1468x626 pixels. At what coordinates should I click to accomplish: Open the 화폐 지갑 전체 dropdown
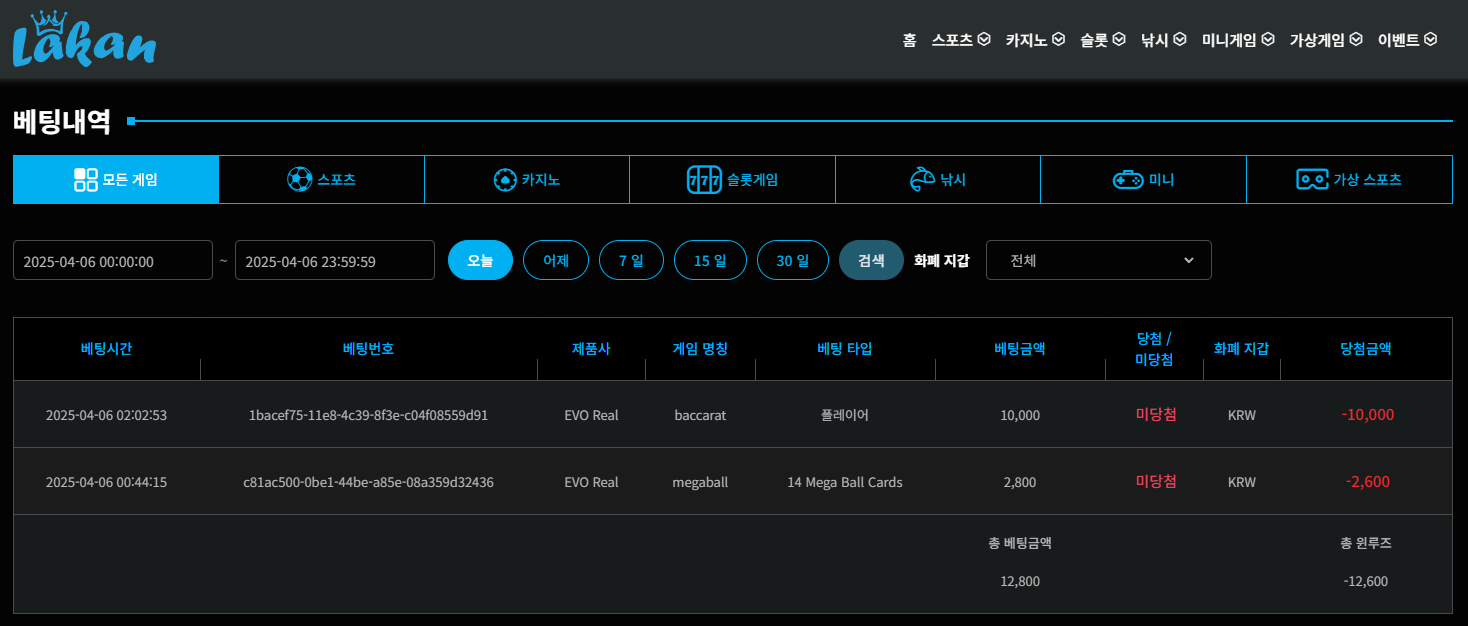coord(1098,260)
